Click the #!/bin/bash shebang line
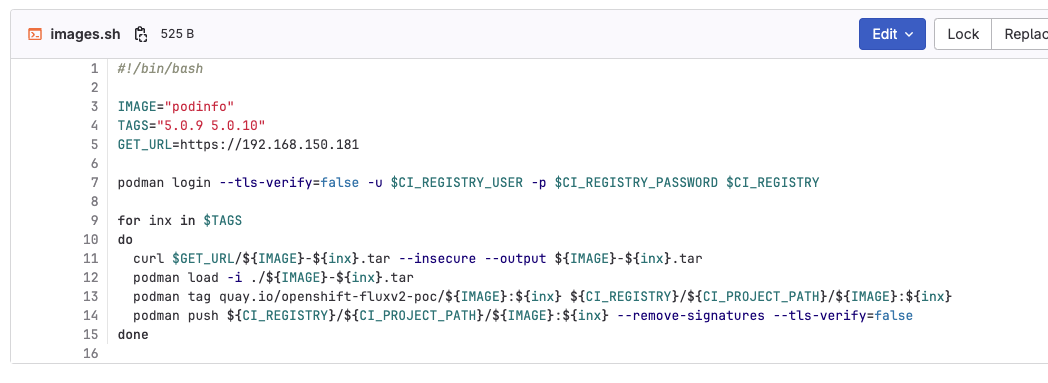Viewport: 1048px width, 383px height. tap(160, 68)
